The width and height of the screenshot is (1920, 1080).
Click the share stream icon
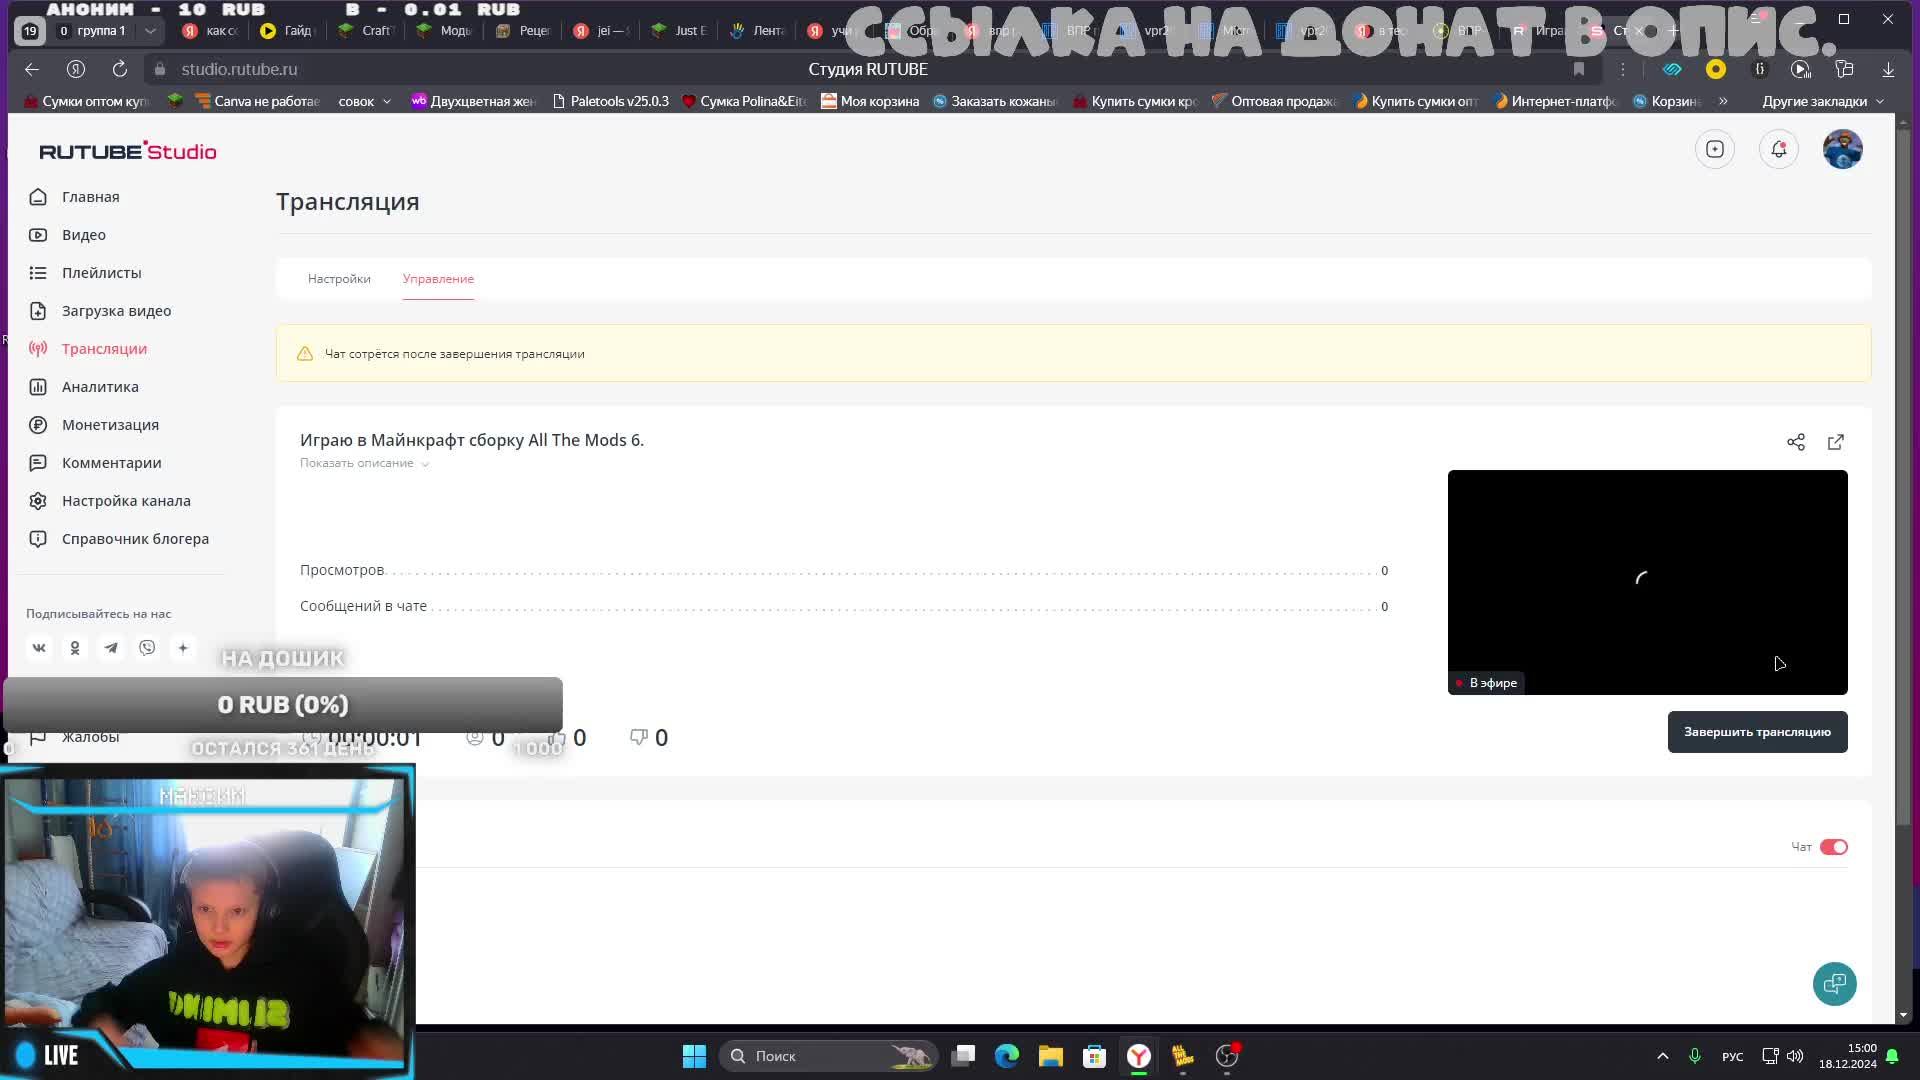click(1796, 442)
